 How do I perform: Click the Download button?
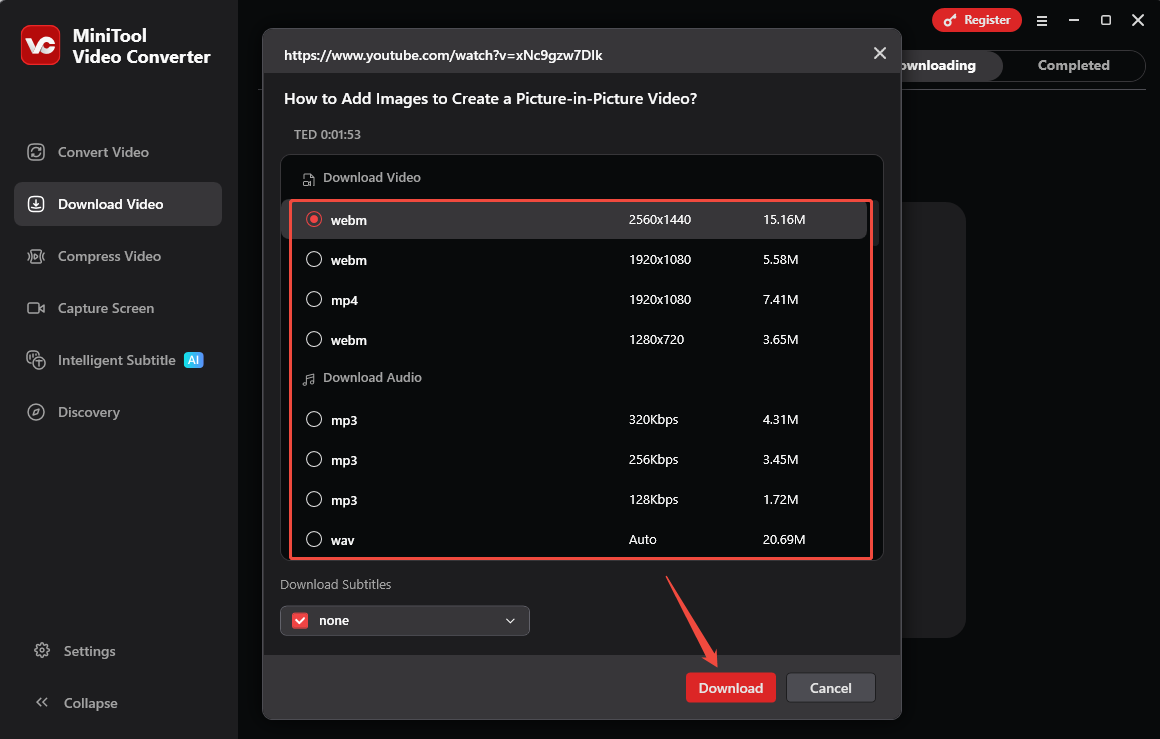click(x=730, y=687)
